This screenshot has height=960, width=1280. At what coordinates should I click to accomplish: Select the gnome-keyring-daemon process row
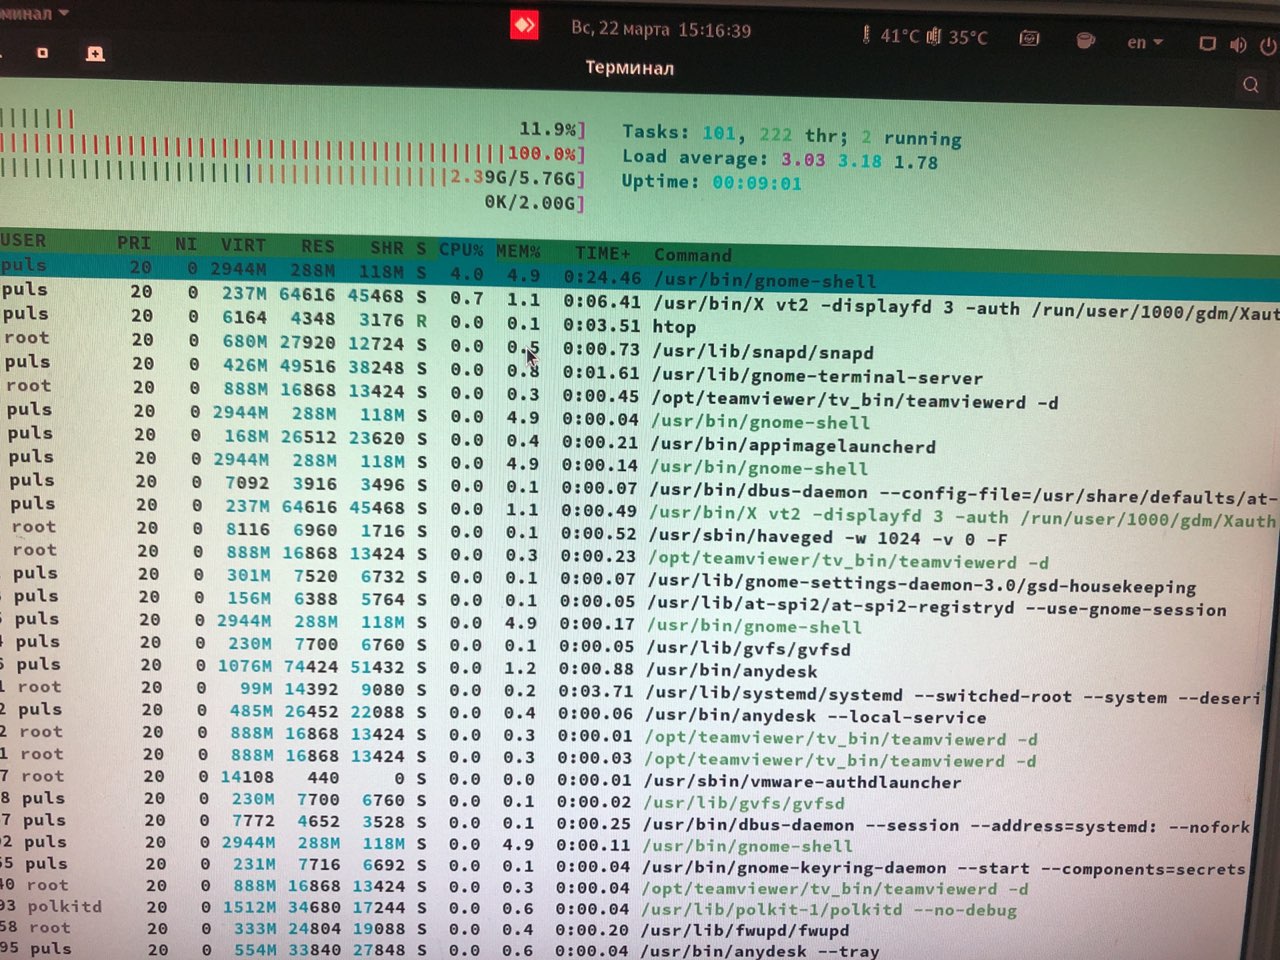click(640, 866)
